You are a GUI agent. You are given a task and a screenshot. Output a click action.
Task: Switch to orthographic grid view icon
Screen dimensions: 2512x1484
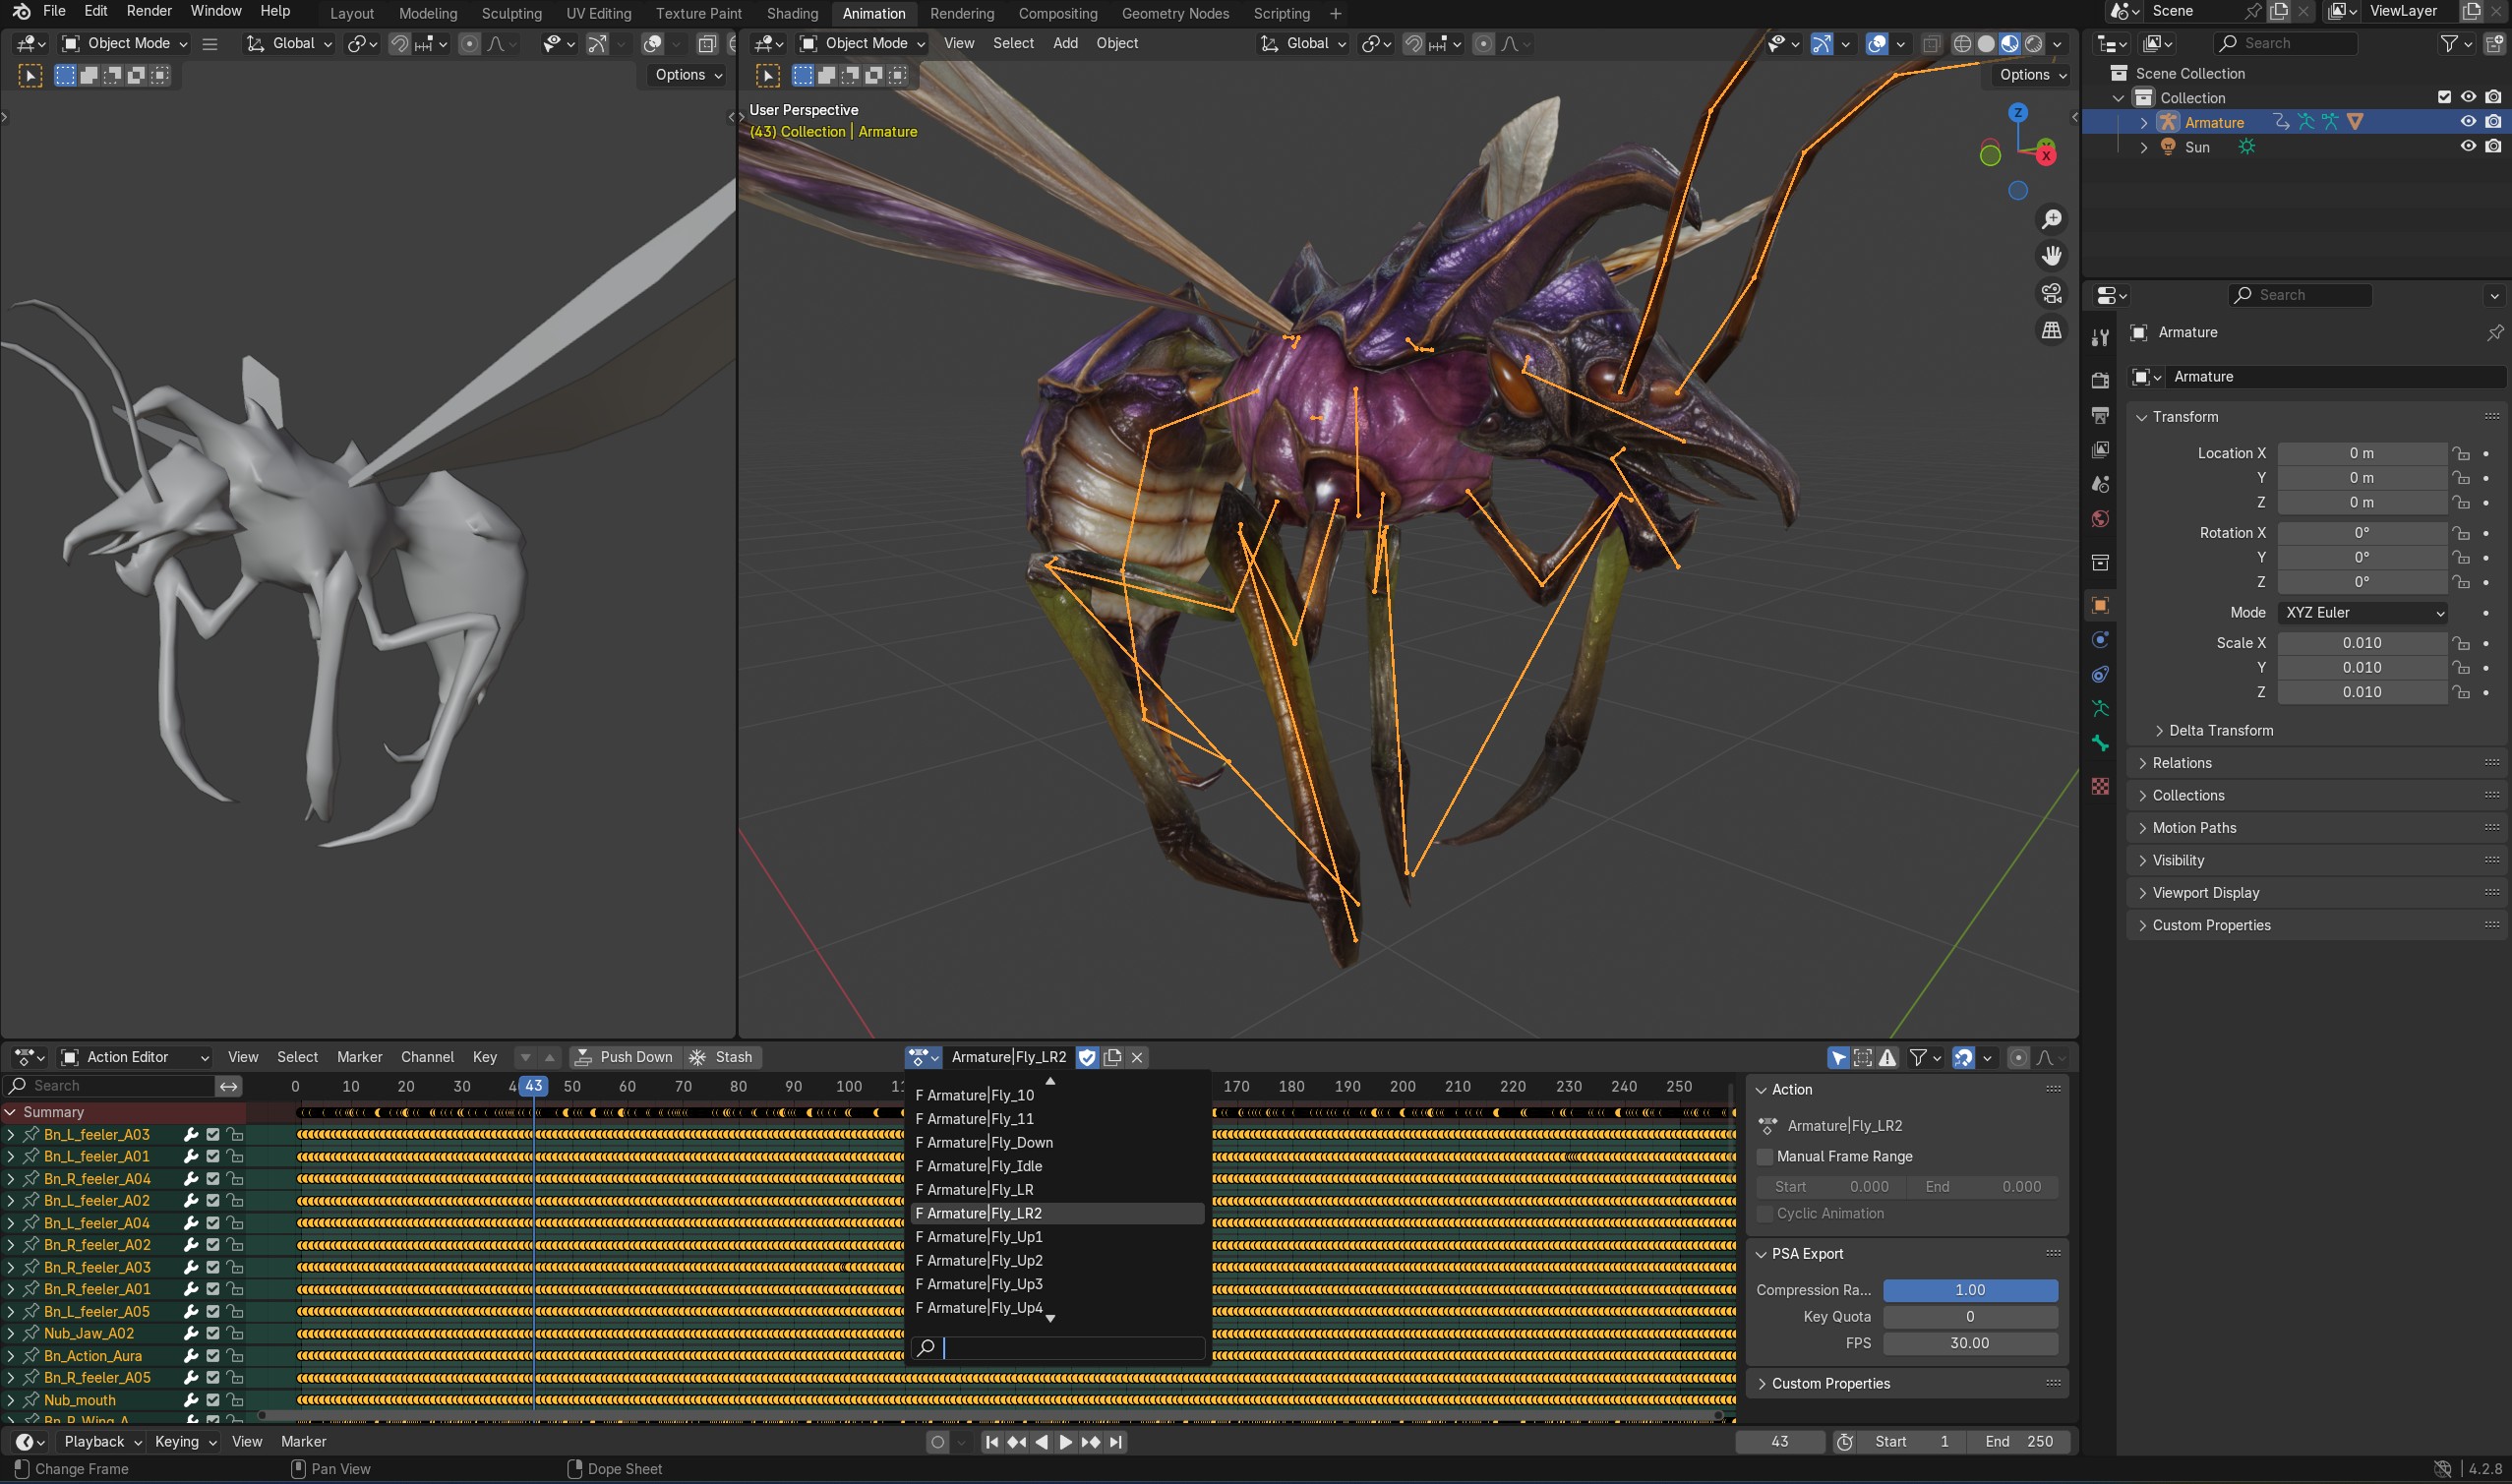click(x=2051, y=330)
